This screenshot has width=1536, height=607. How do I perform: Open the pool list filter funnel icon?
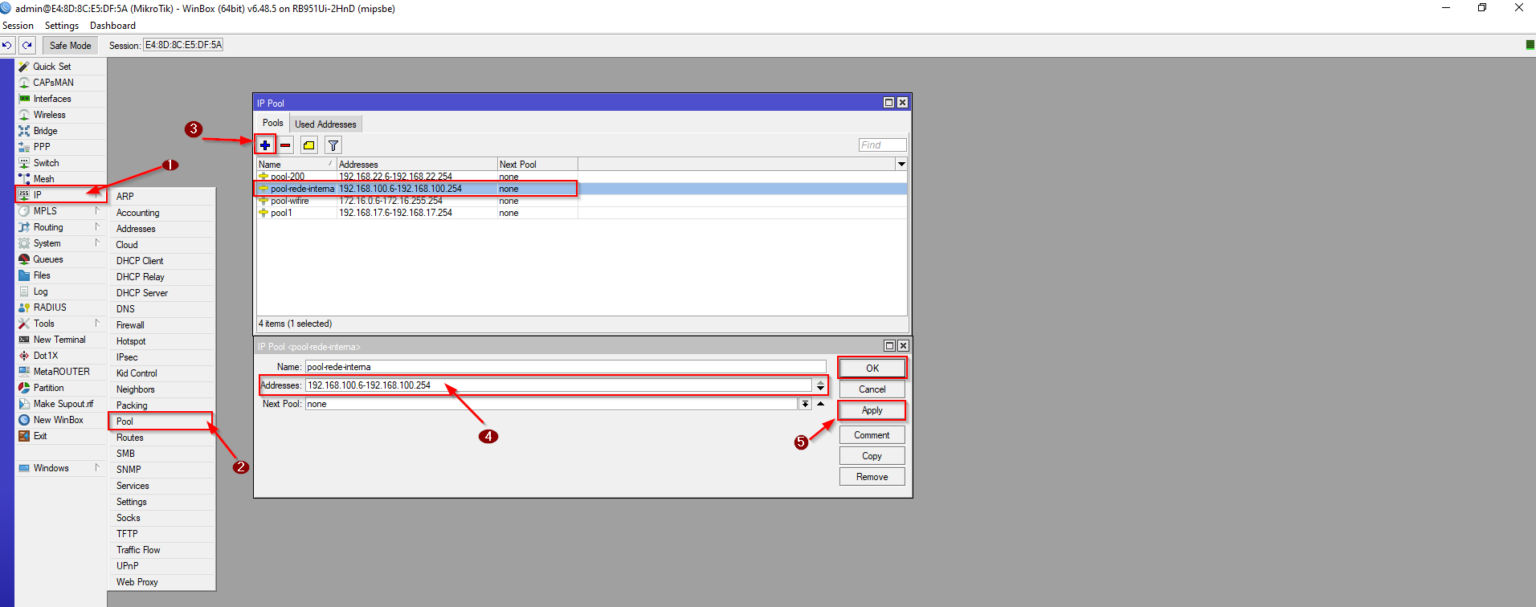(332, 144)
